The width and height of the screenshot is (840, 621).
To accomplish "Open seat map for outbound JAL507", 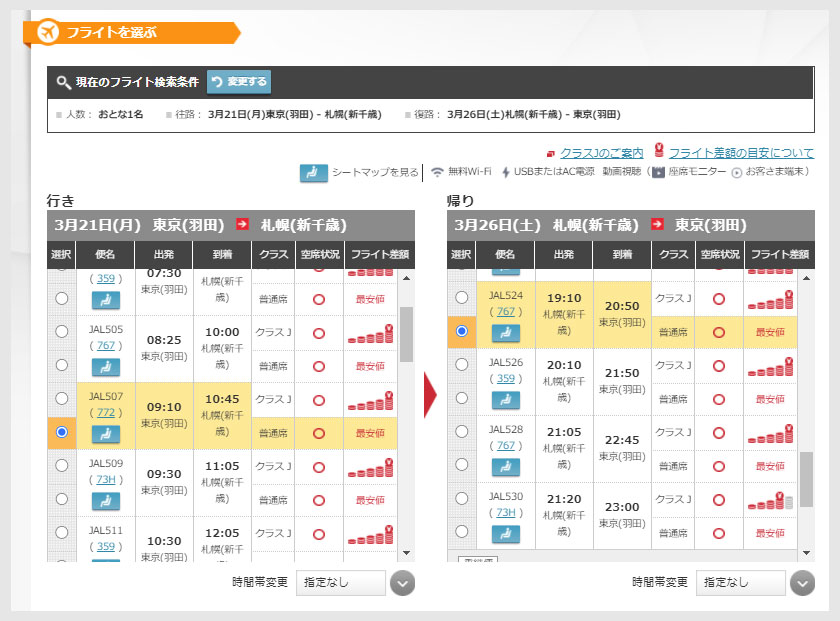I will point(106,434).
